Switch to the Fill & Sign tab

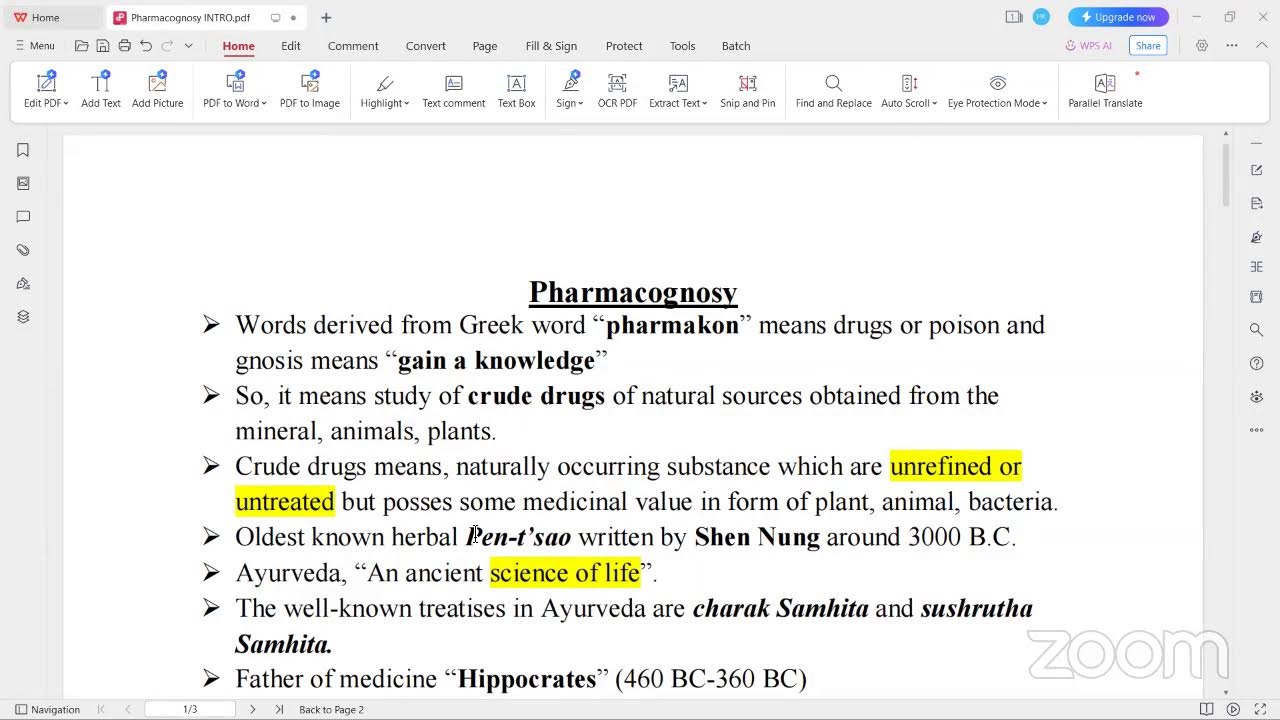click(x=551, y=46)
